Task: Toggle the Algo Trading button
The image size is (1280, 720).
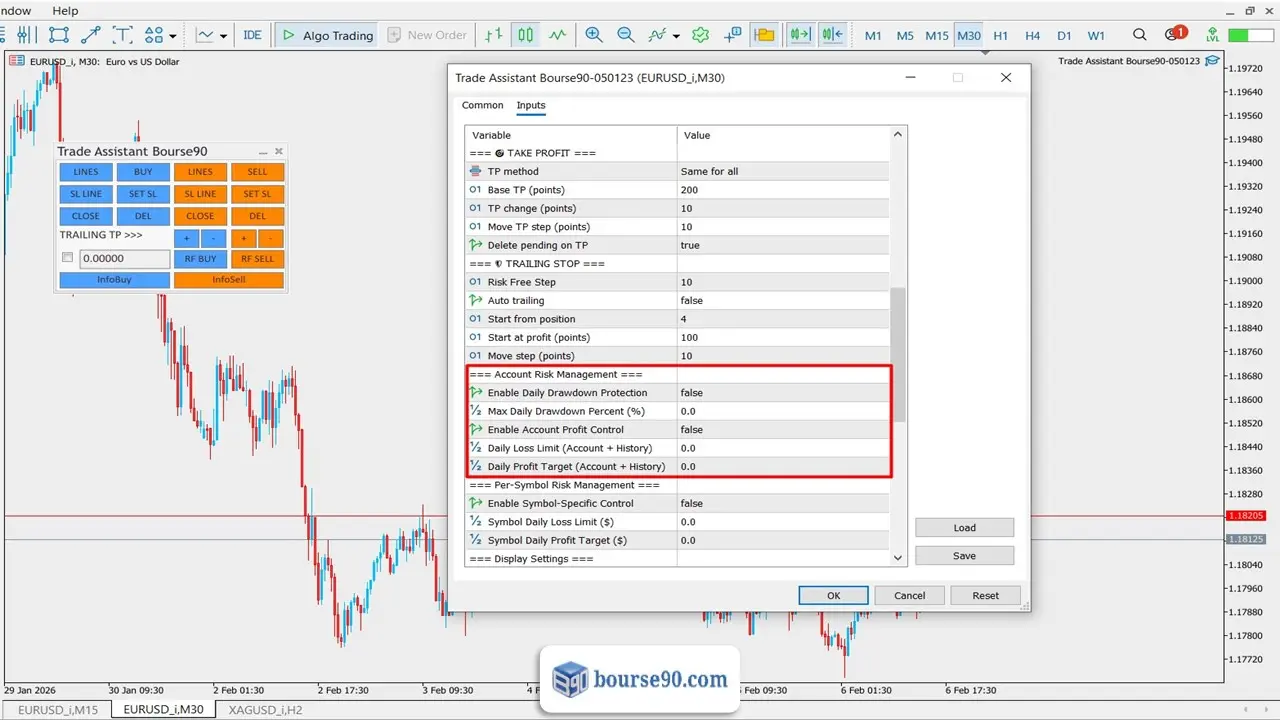Action: coord(327,35)
